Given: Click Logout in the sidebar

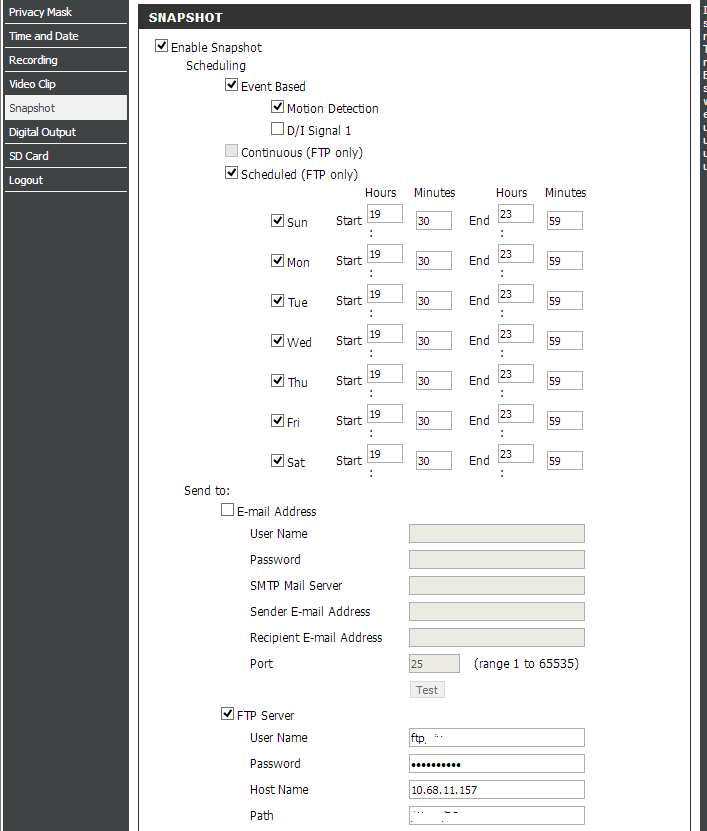Looking at the screenshot, I should pyautogui.click(x=26, y=180).
